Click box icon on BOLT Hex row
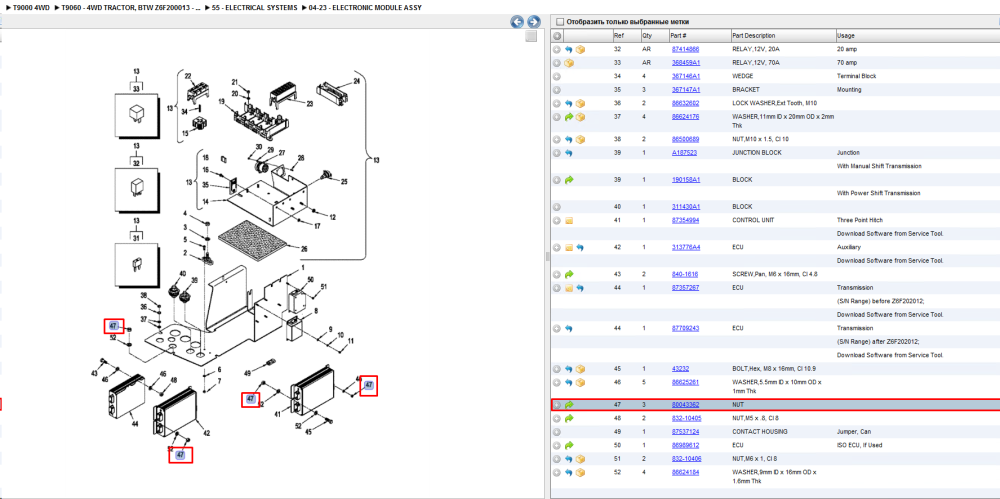The width and height of the screenshot is (1000, 499). 580,369
